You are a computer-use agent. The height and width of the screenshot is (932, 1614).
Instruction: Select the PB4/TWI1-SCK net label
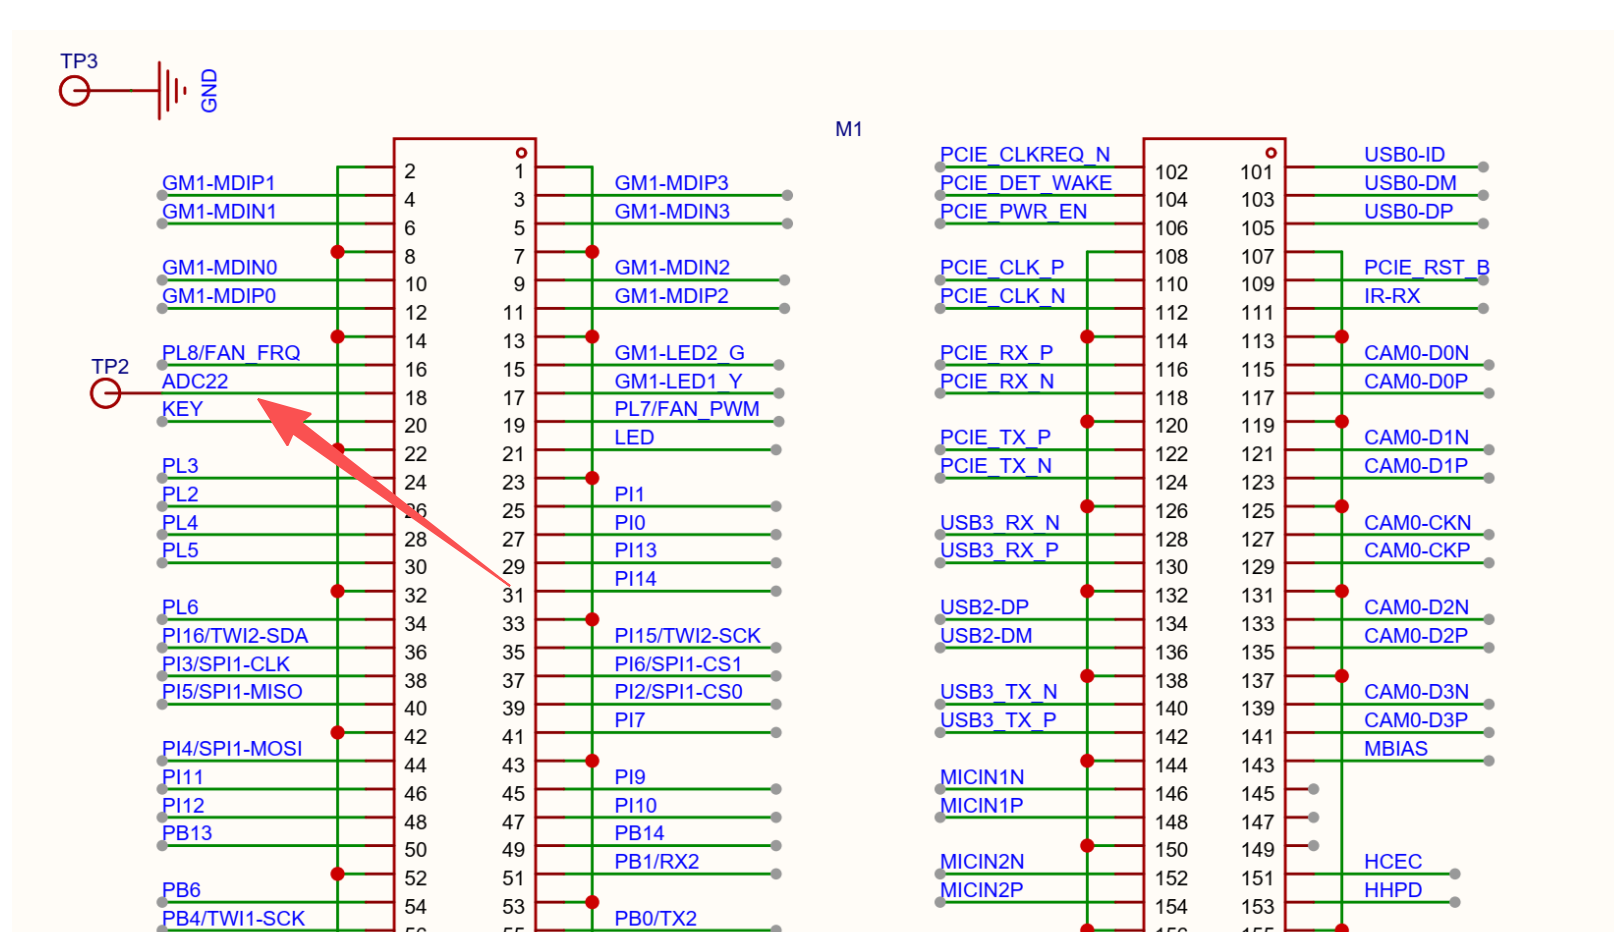233,919
